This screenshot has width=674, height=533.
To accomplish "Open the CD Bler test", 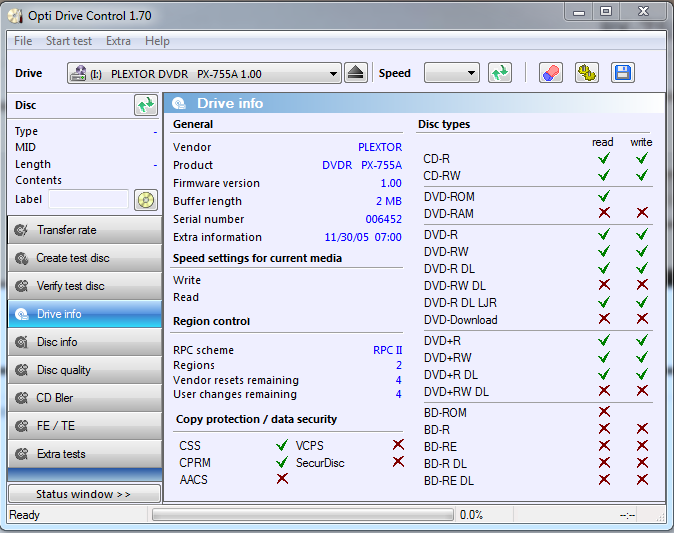I will [85, 398].
